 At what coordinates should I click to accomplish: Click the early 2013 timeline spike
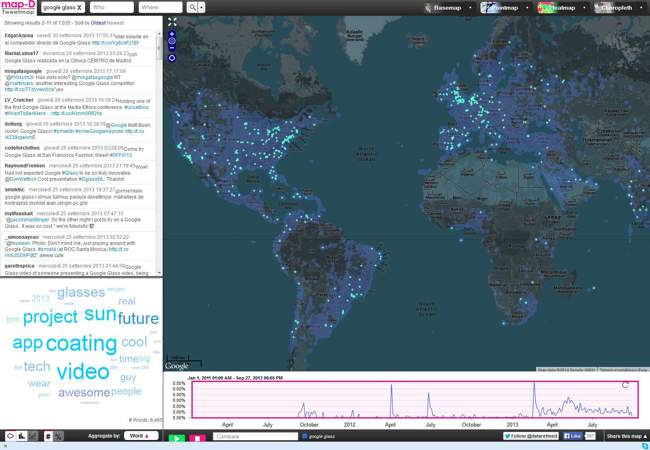coord(534,399)
